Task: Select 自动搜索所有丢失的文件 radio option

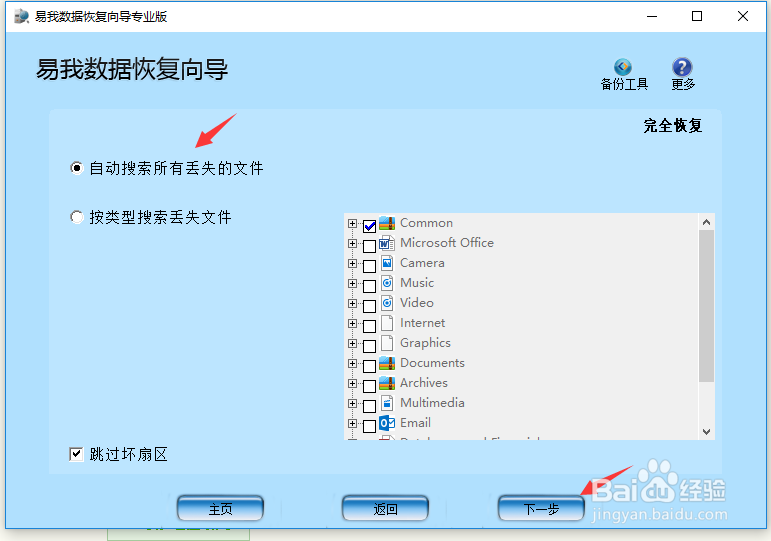Action: click(77, 168)
